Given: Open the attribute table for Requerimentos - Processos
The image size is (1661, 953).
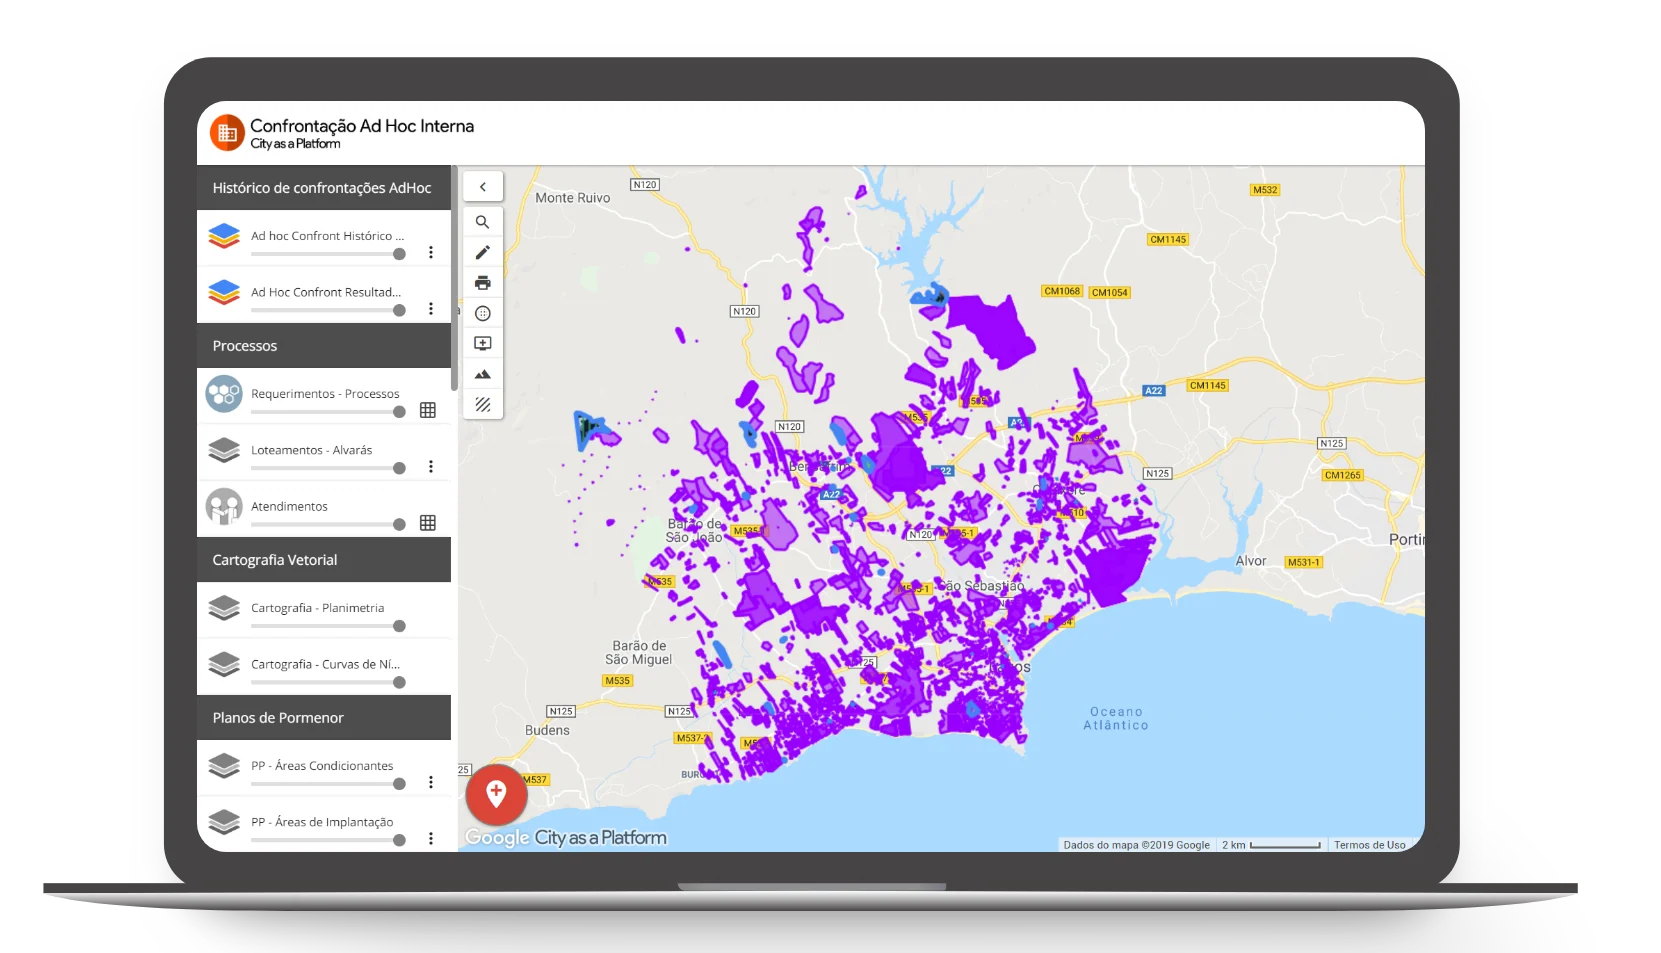Looking at the screenshot, I should [428, 409].
